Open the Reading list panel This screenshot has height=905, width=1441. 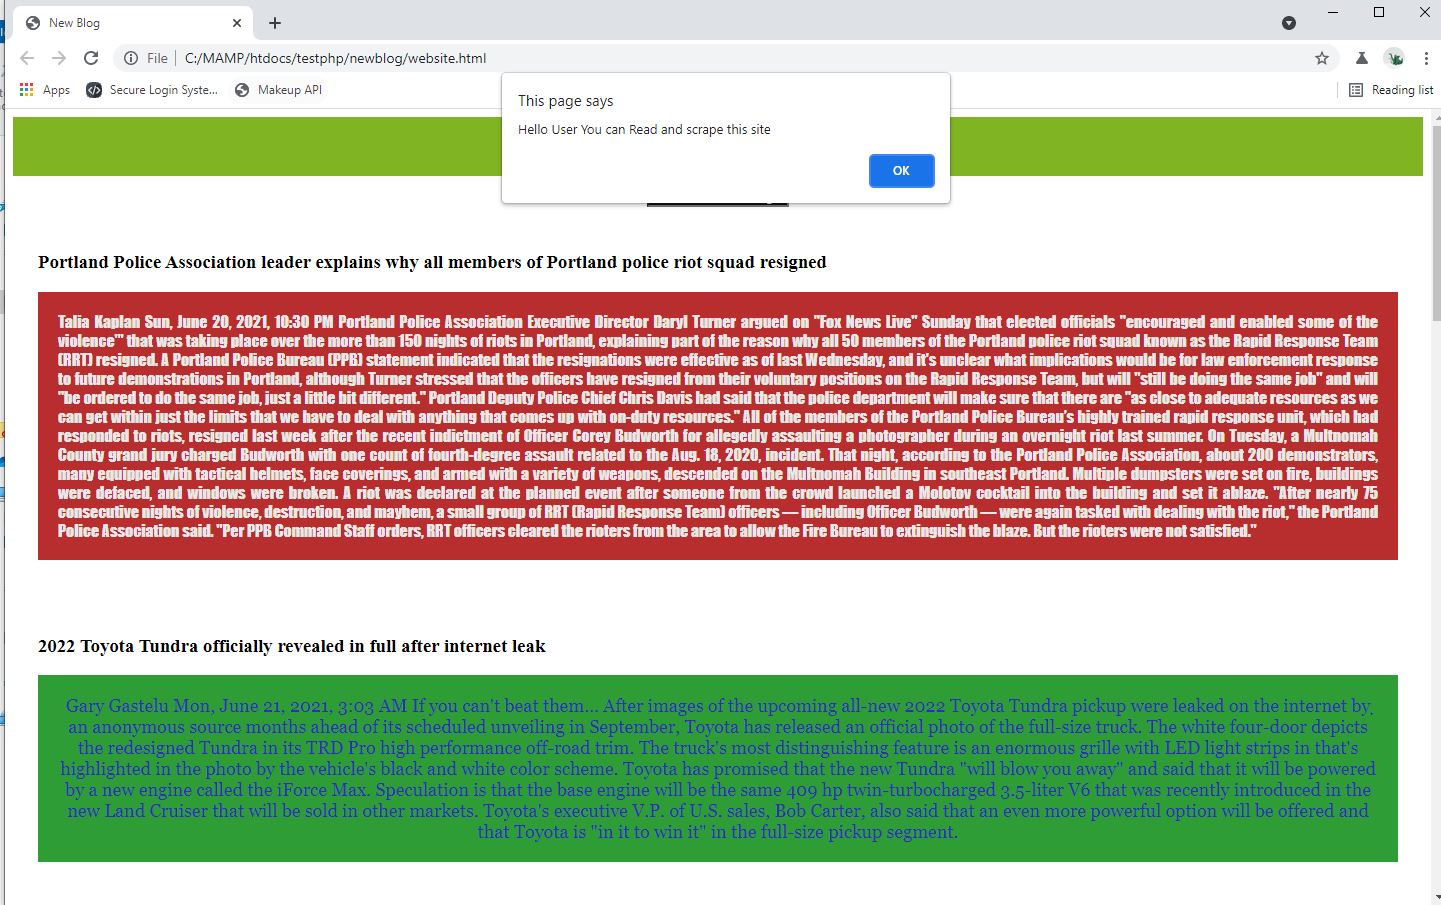pos(1391,90)
